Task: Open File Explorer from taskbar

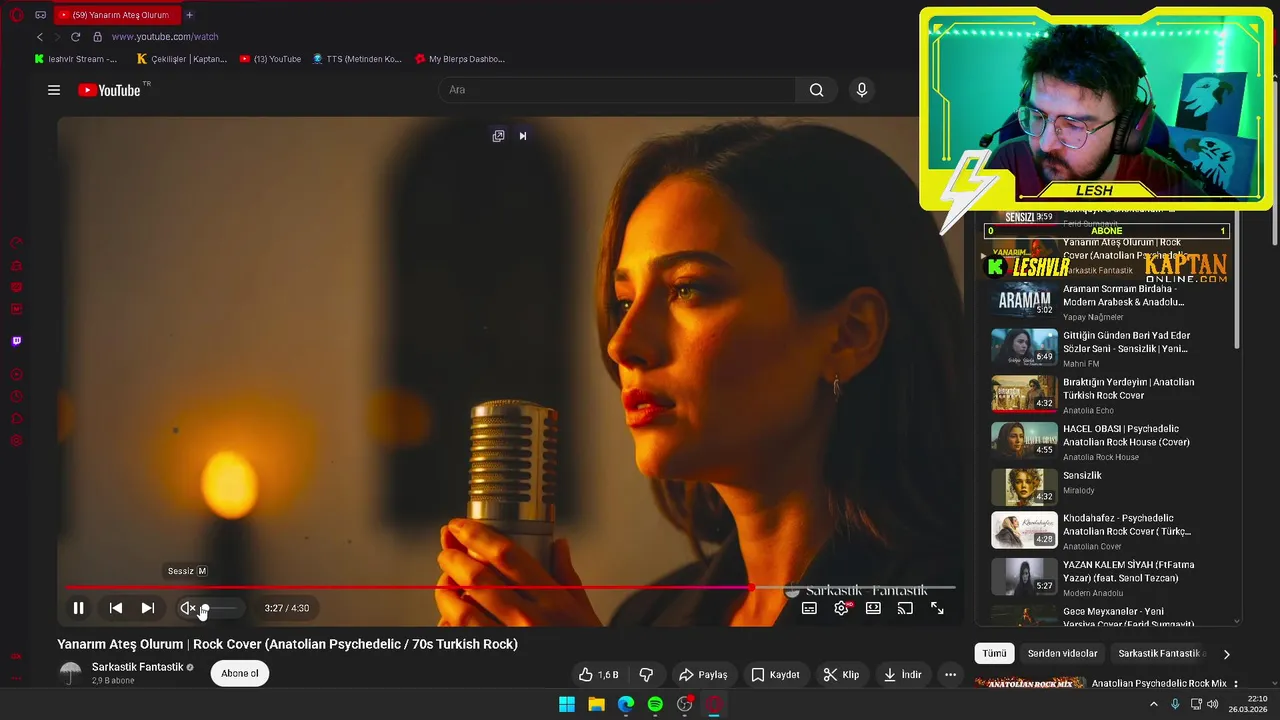Action: coord(596,704)
